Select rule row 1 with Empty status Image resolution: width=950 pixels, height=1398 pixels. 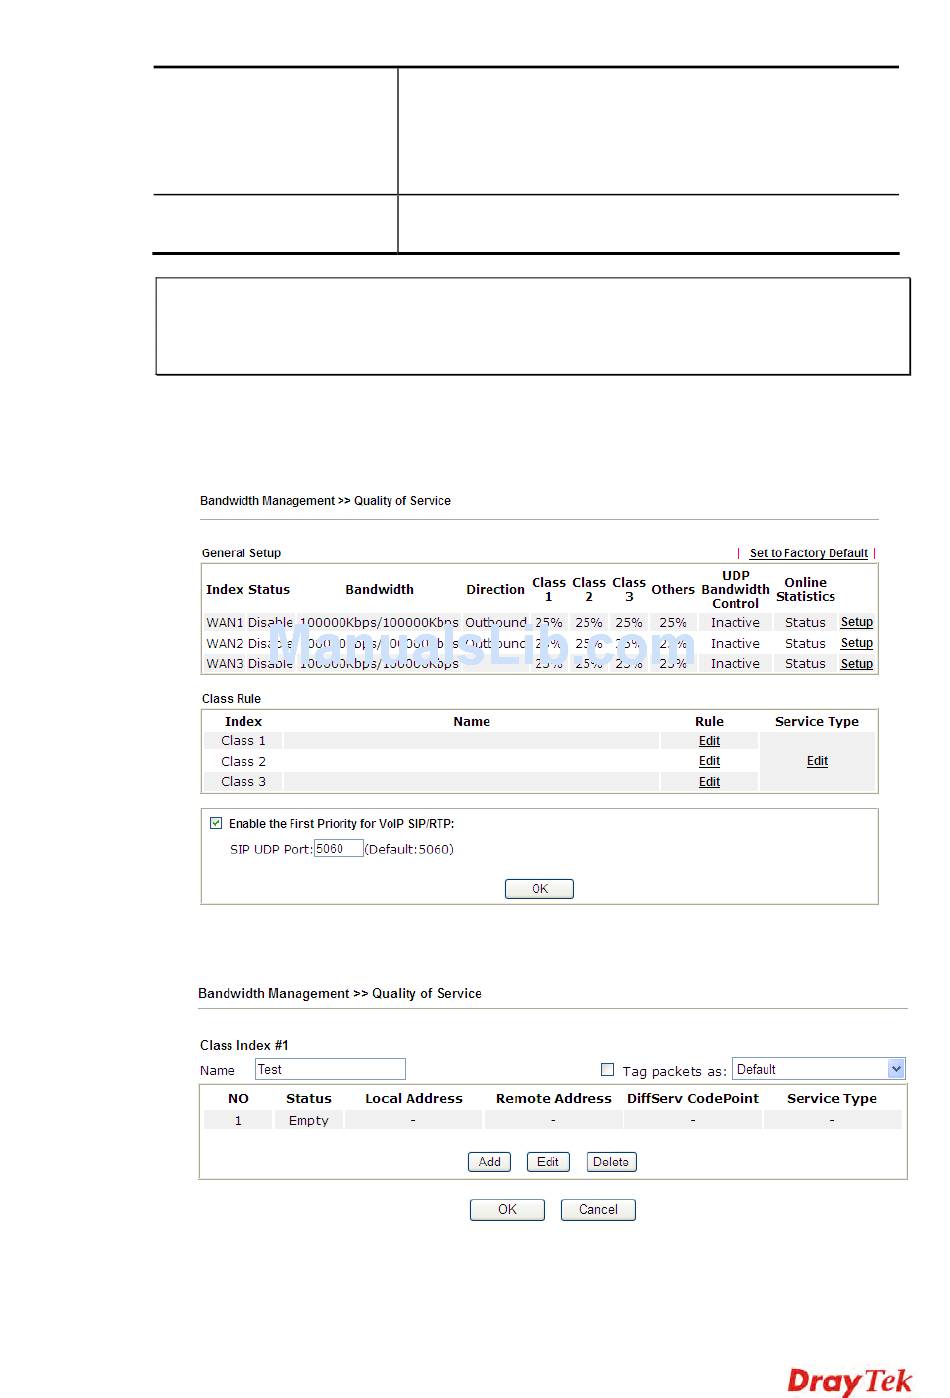click(552, 1121)
